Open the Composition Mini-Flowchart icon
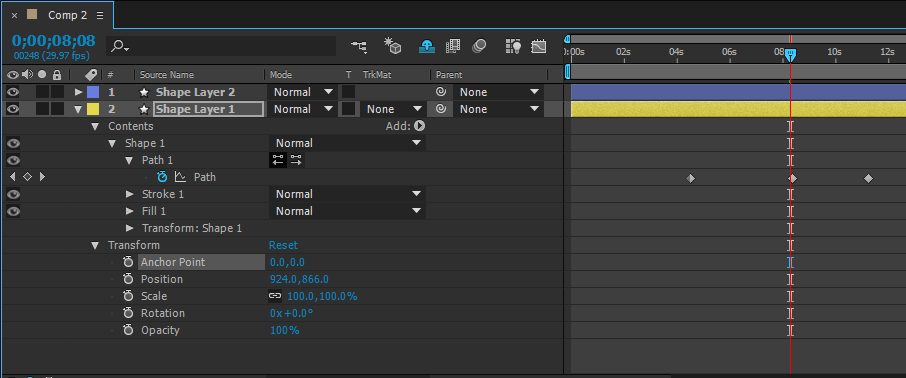Viewport: 906px width, 378px height. tap(359, 46)
